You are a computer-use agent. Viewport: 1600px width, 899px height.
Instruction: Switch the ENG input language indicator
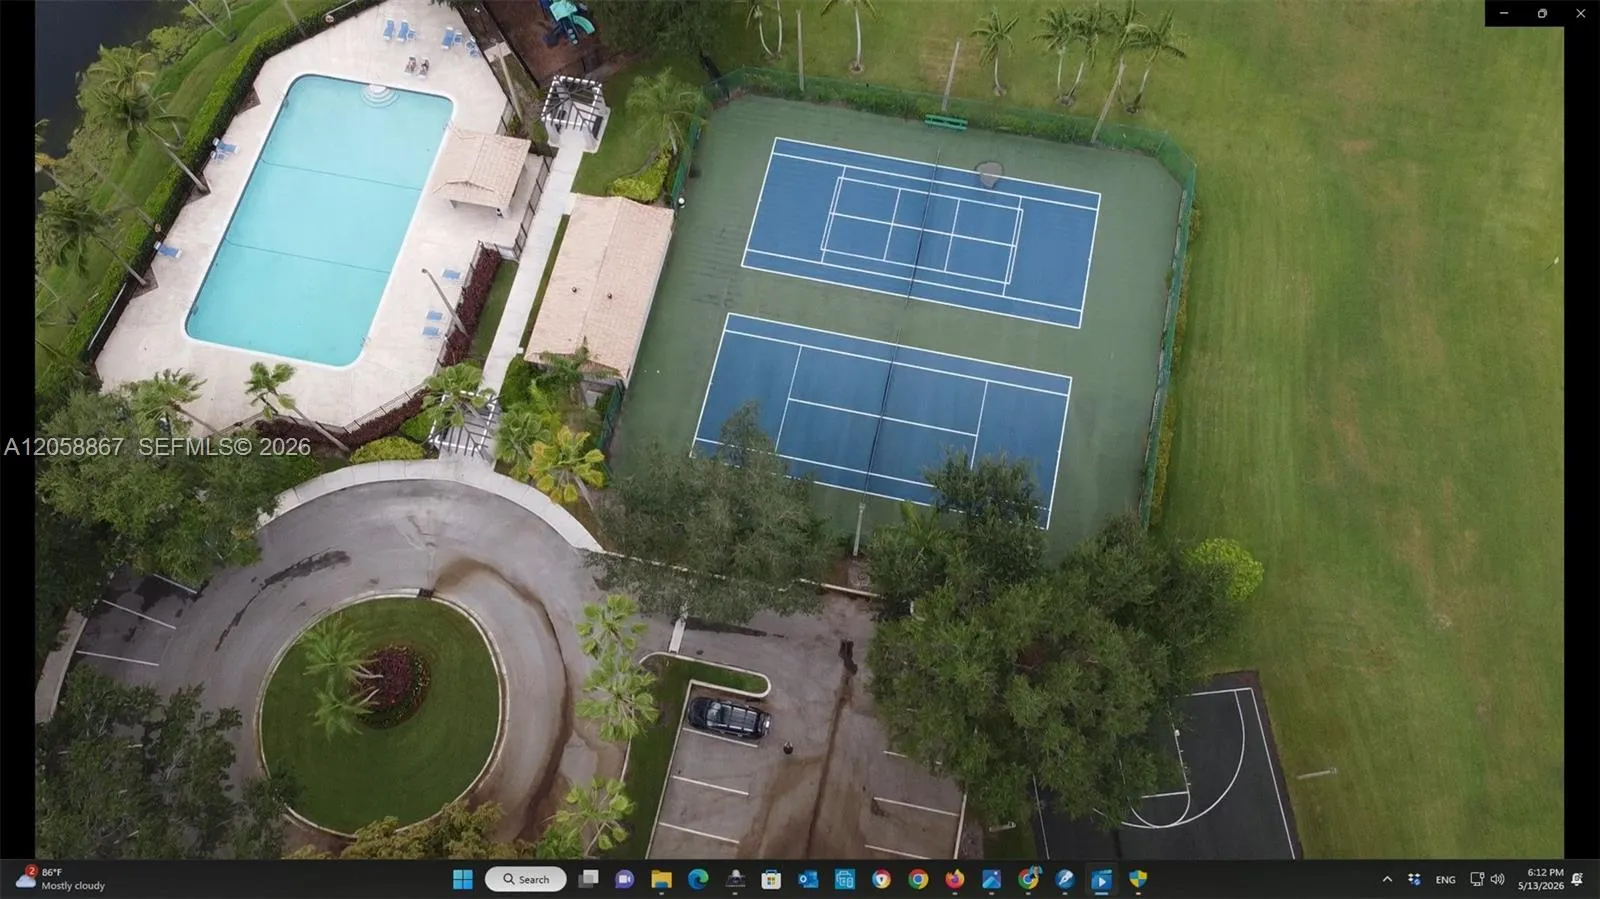point(1445,879)
